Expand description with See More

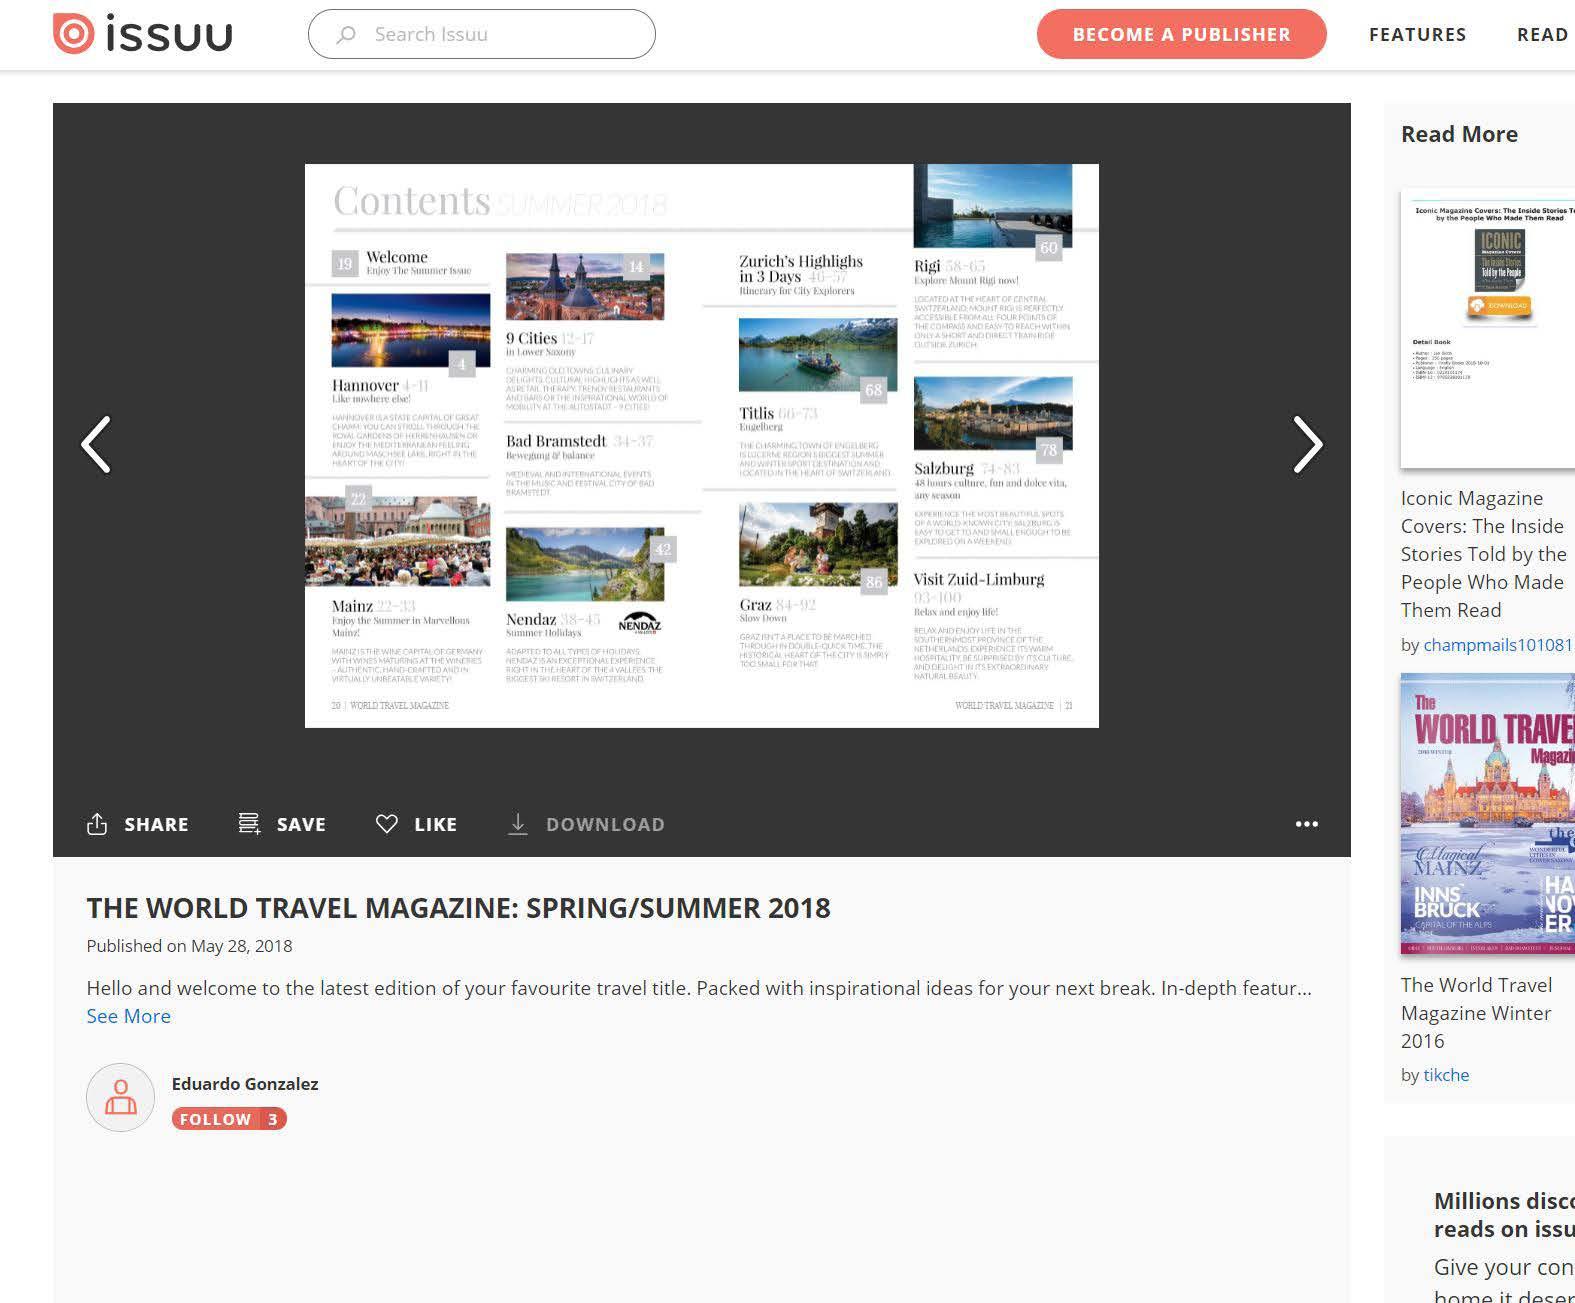129,1016
